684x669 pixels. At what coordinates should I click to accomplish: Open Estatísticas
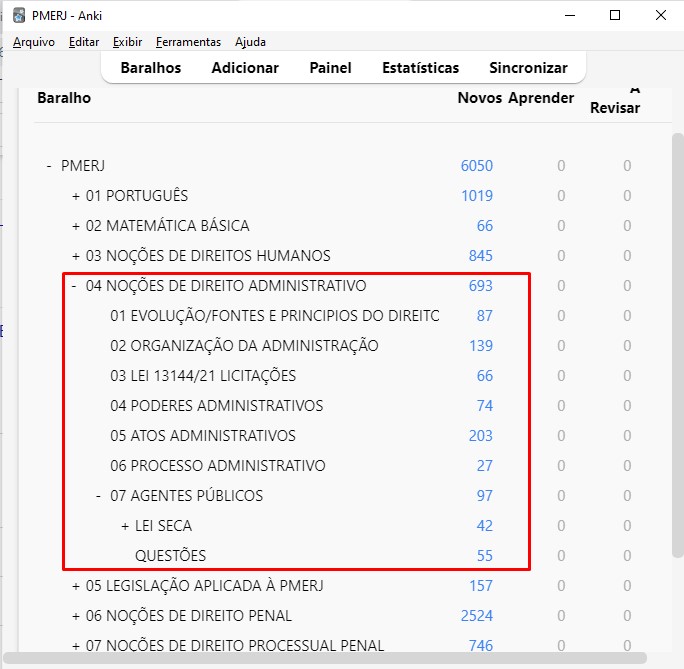click(x=421, y=68)
